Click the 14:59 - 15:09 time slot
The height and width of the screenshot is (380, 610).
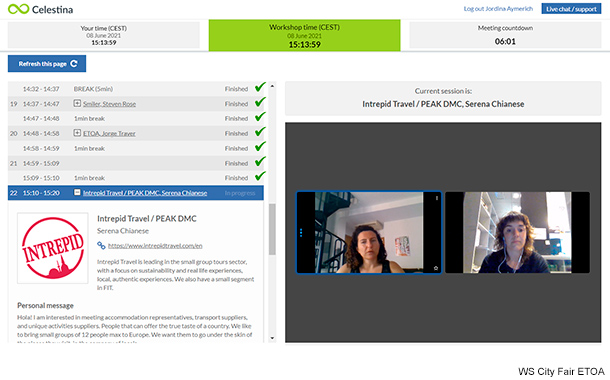41,163
